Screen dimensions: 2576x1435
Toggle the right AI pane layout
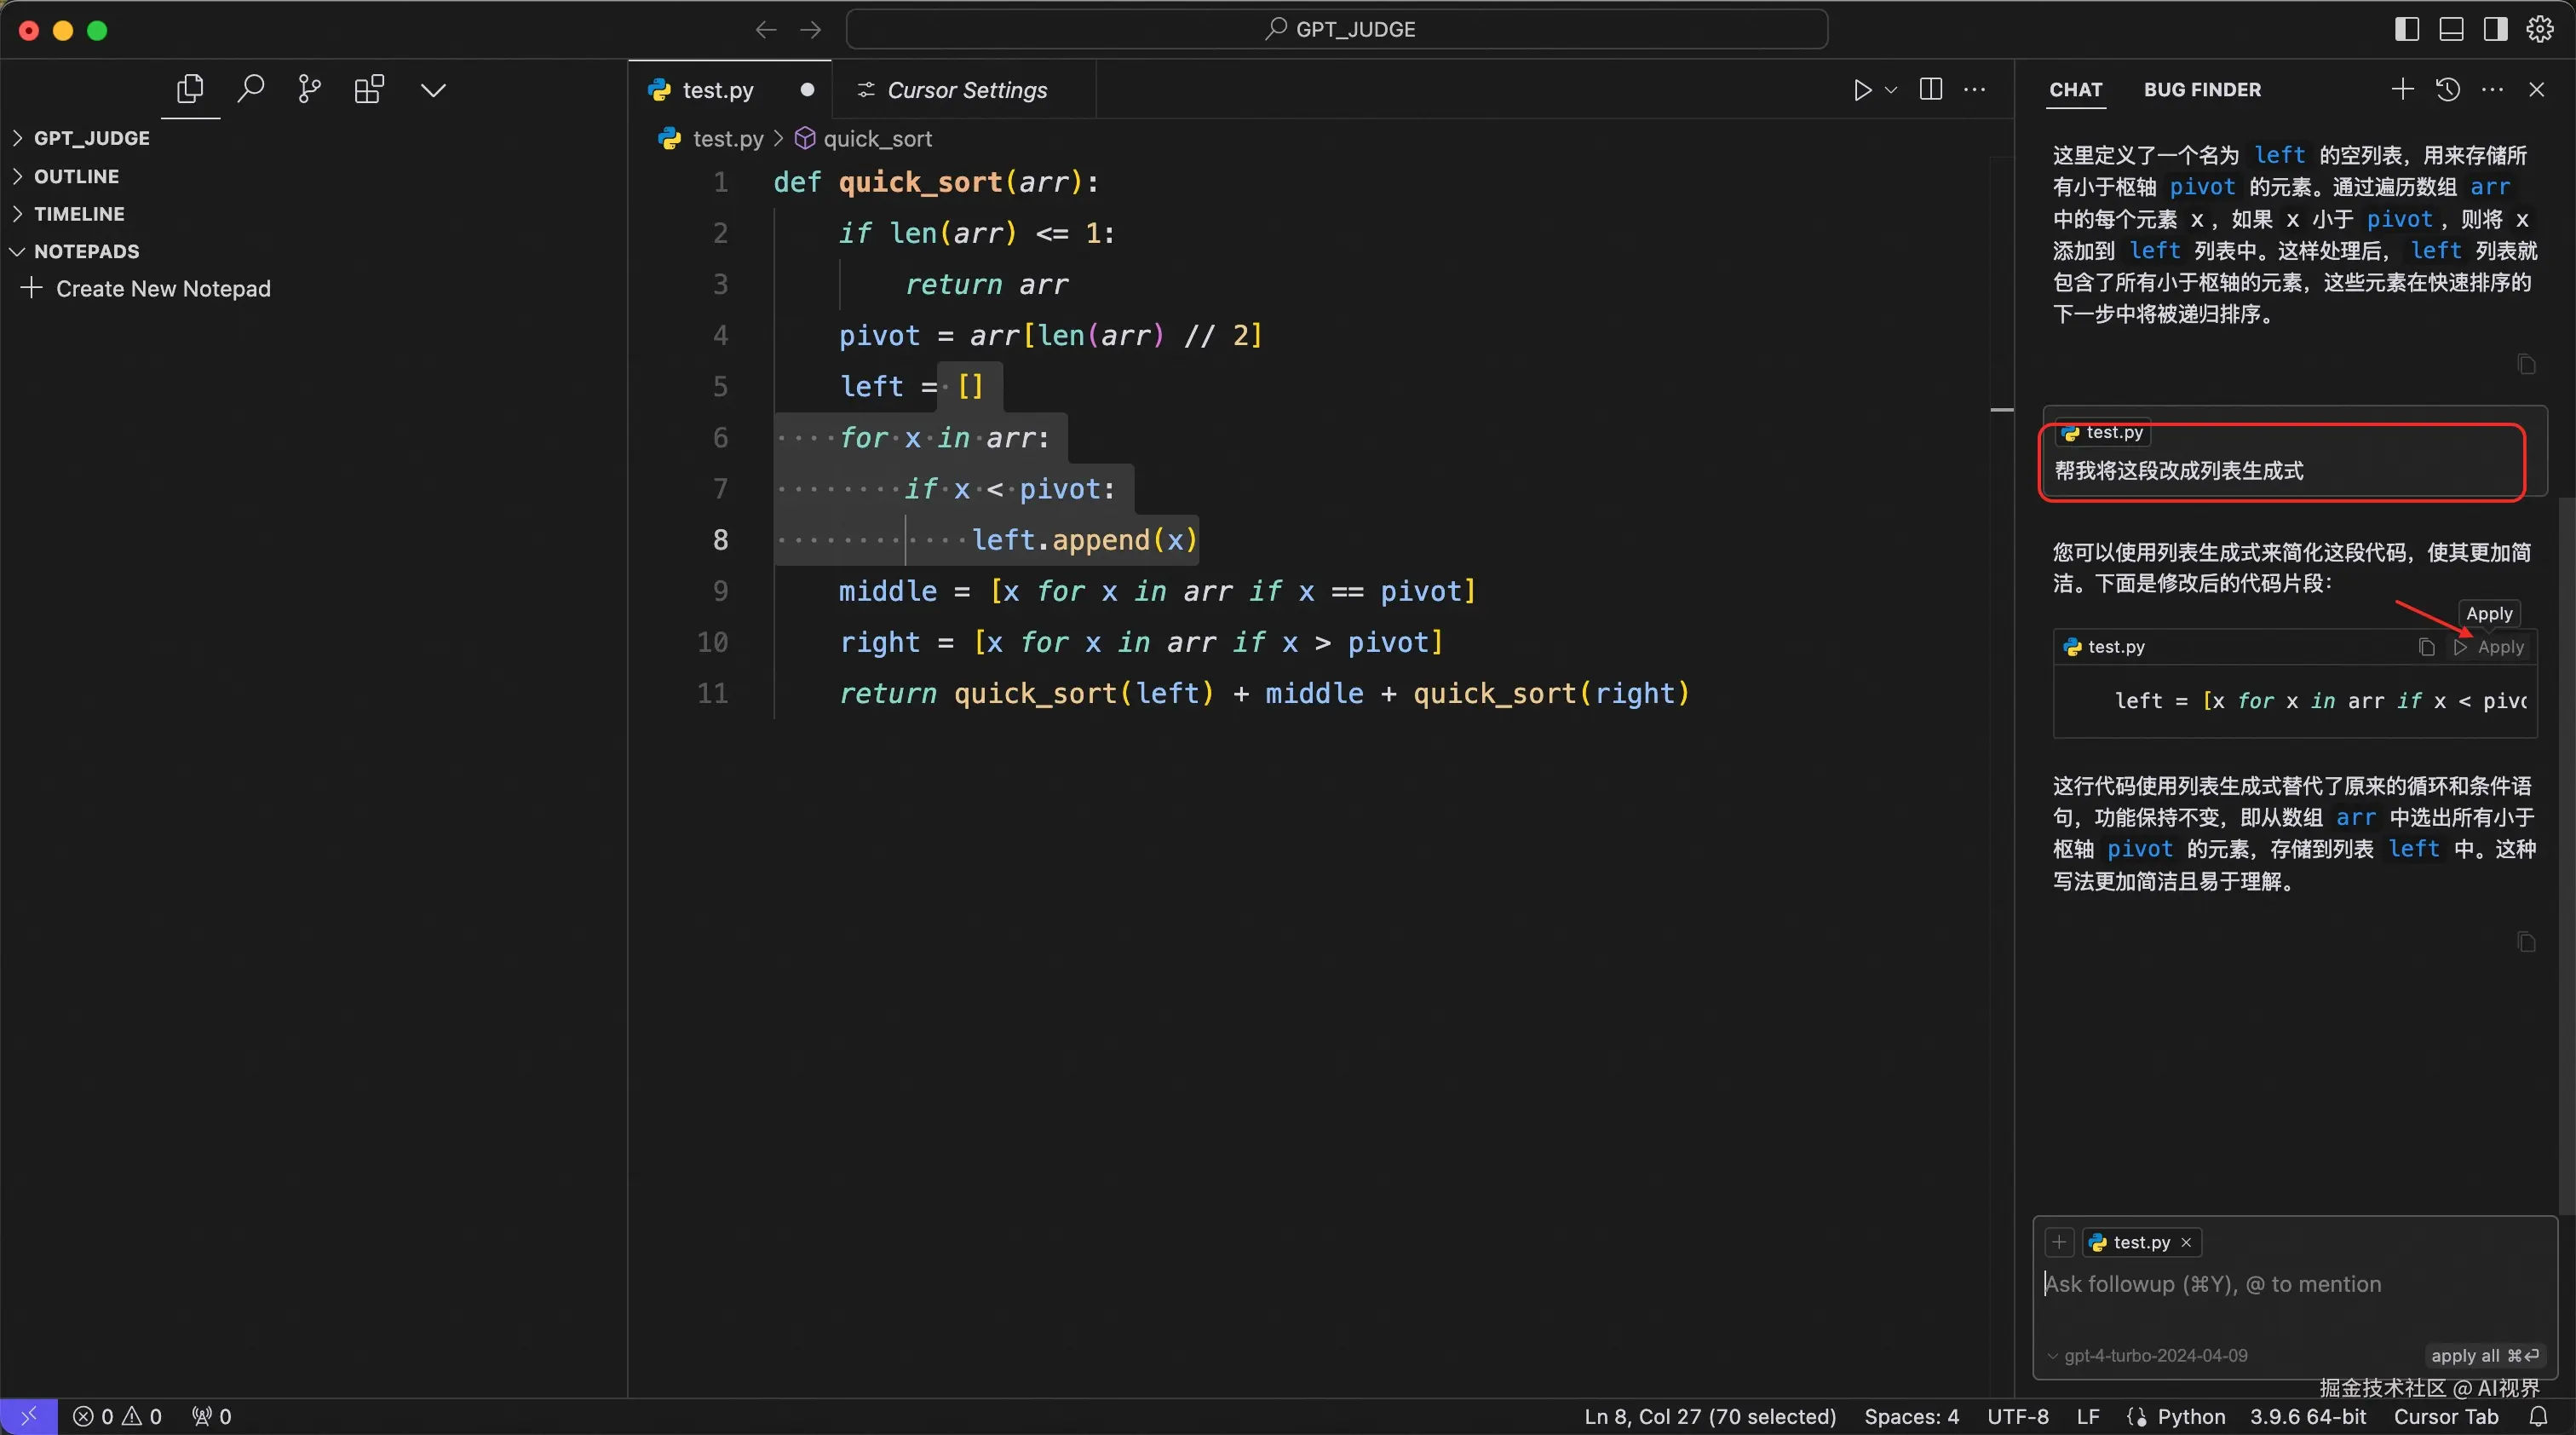(2495, 30)
